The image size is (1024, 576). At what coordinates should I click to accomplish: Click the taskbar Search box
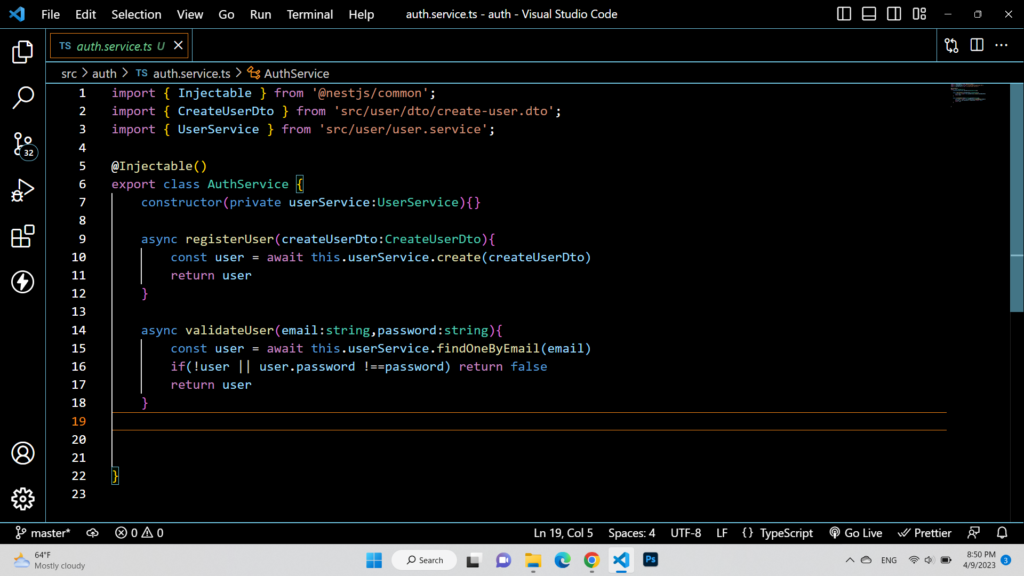[424, 560]
